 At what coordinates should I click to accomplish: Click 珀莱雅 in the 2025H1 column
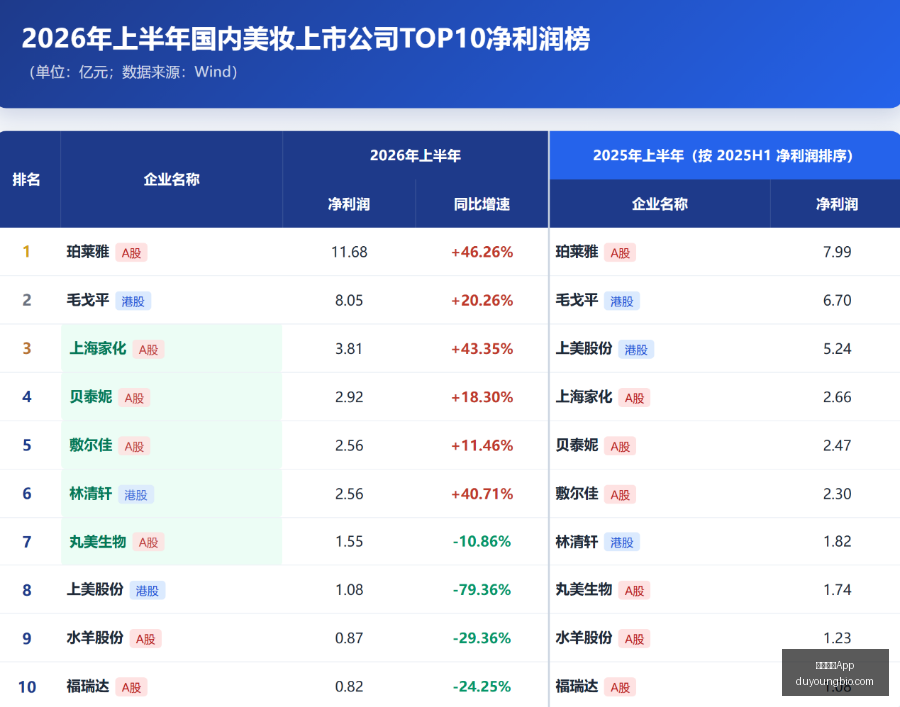577,252
